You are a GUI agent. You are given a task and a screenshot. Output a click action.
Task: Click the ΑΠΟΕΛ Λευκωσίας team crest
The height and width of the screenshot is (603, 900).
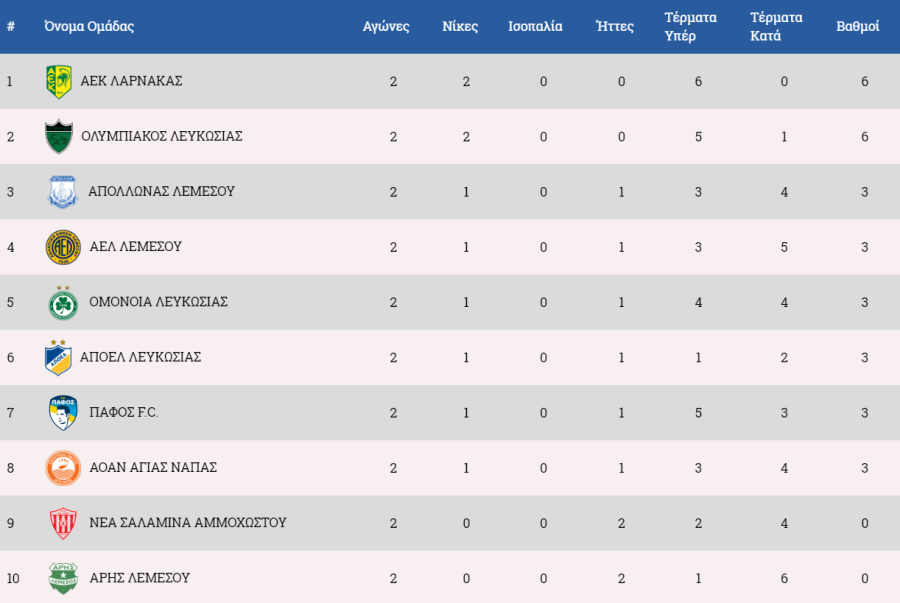point(58,357)
